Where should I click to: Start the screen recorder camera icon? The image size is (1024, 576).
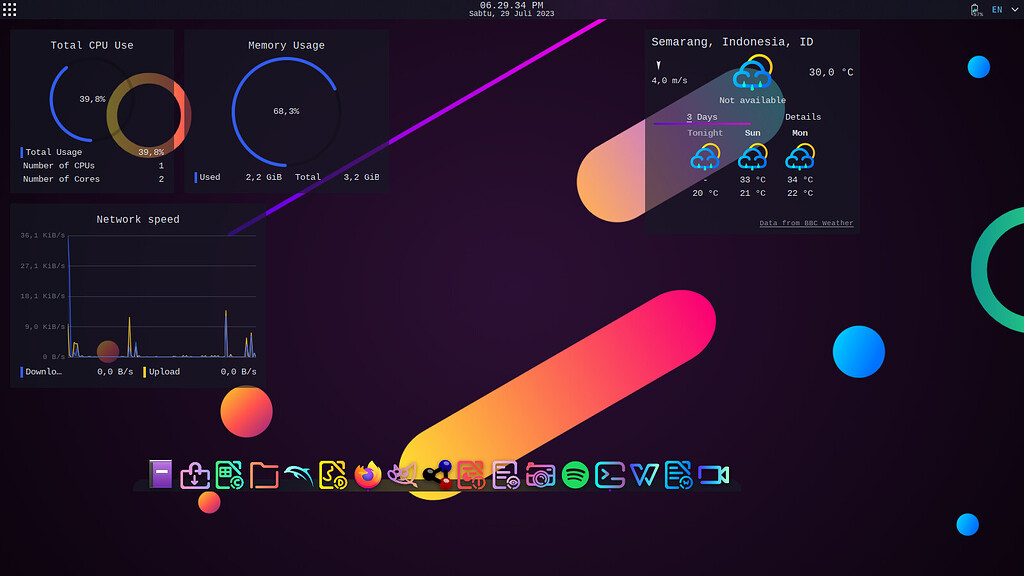click(x=714, y=476)
